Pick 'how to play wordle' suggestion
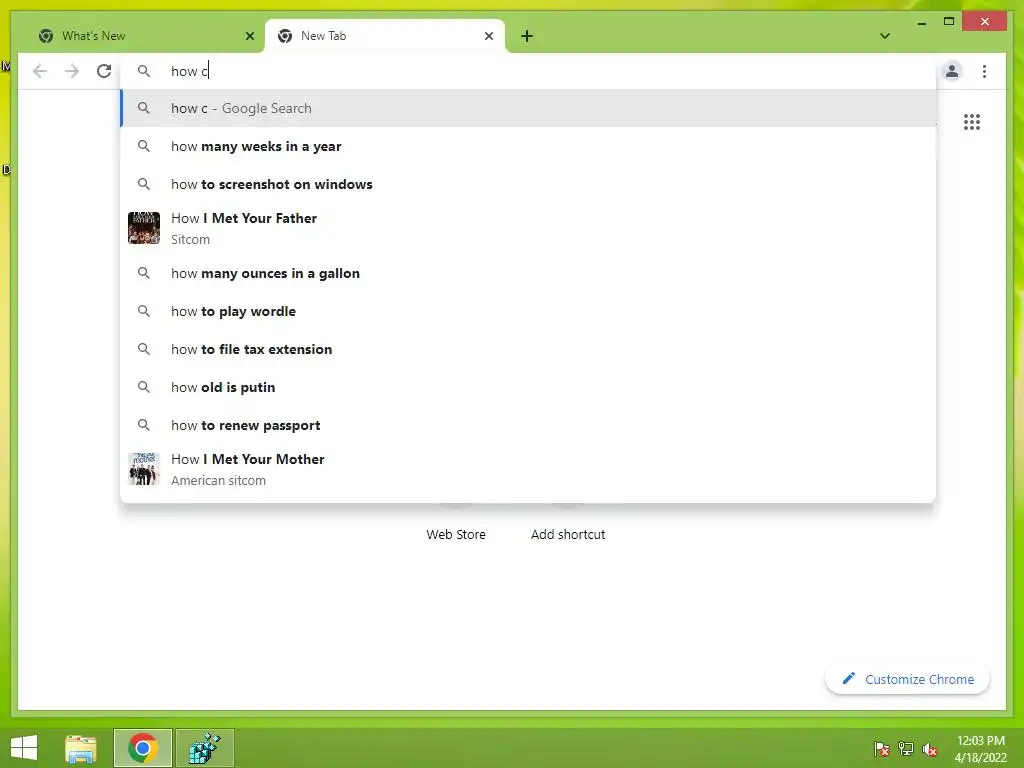The height and width of the screenshot is (768, 1024). click(x=528, y=311)
